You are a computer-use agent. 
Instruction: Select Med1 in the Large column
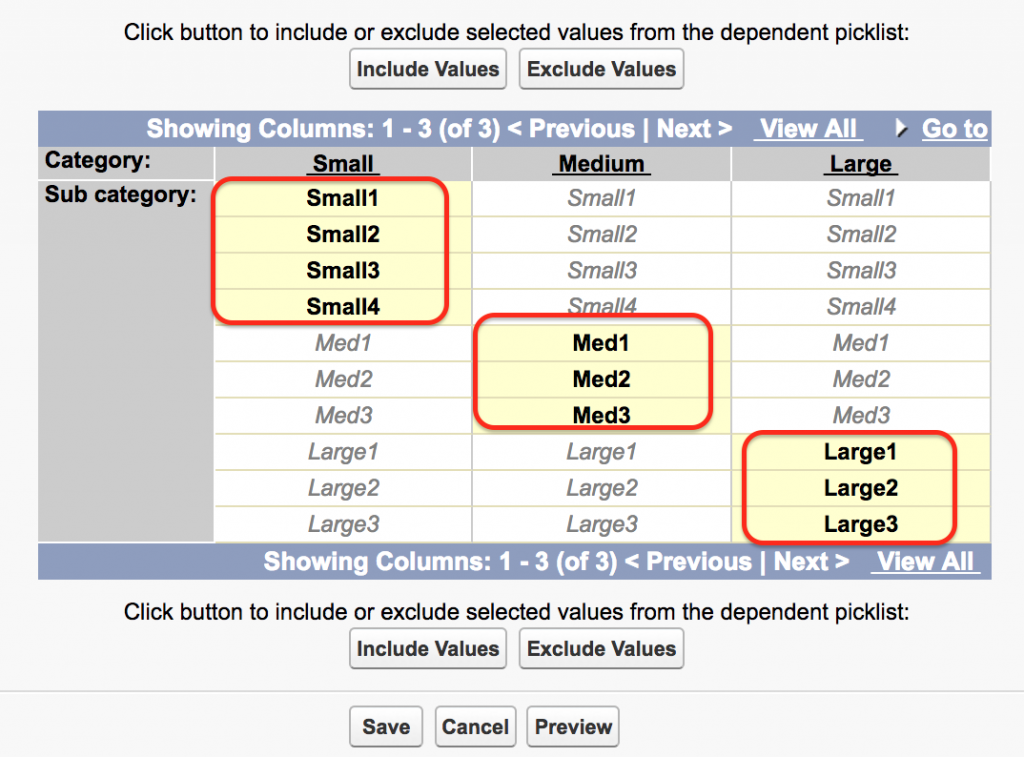[x=861, y=343]
